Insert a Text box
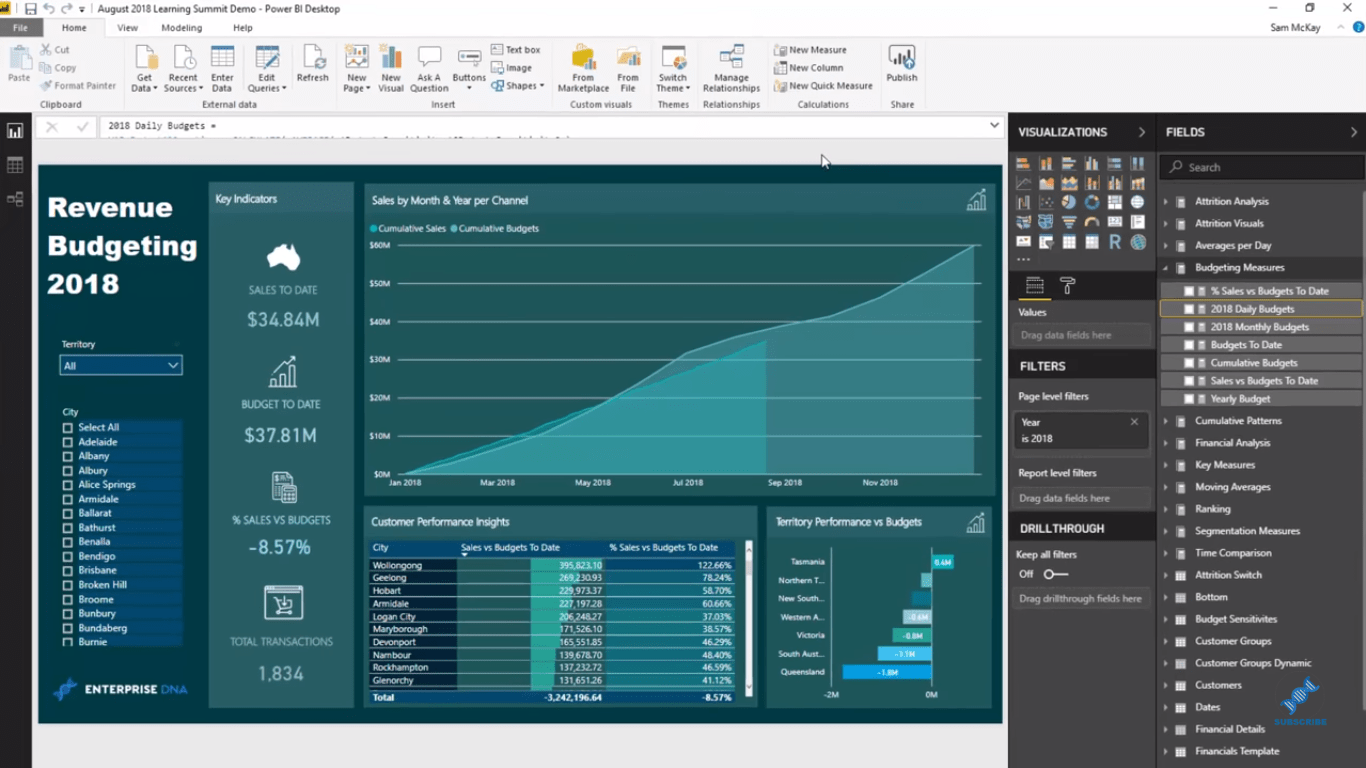 coord(516,50)
